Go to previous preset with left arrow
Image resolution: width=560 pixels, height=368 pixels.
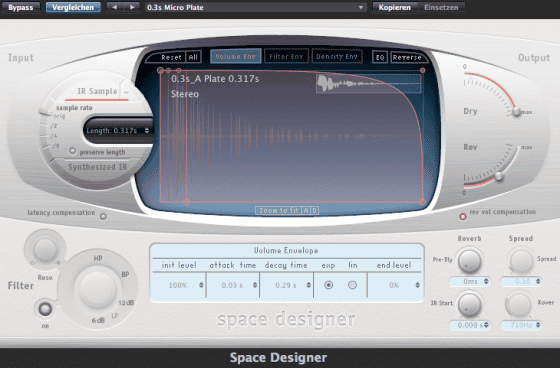[114, 8]
